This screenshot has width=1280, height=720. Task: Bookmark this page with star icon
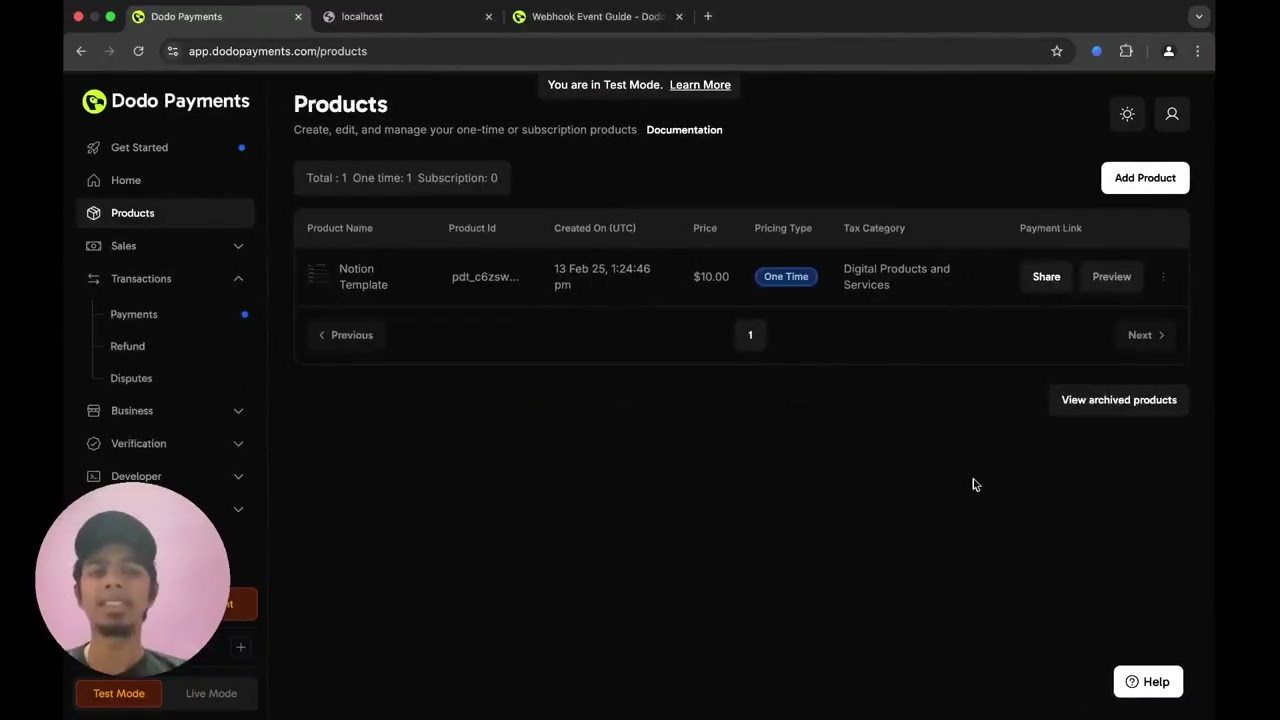pyautogui.click(x=1057, y=51)
